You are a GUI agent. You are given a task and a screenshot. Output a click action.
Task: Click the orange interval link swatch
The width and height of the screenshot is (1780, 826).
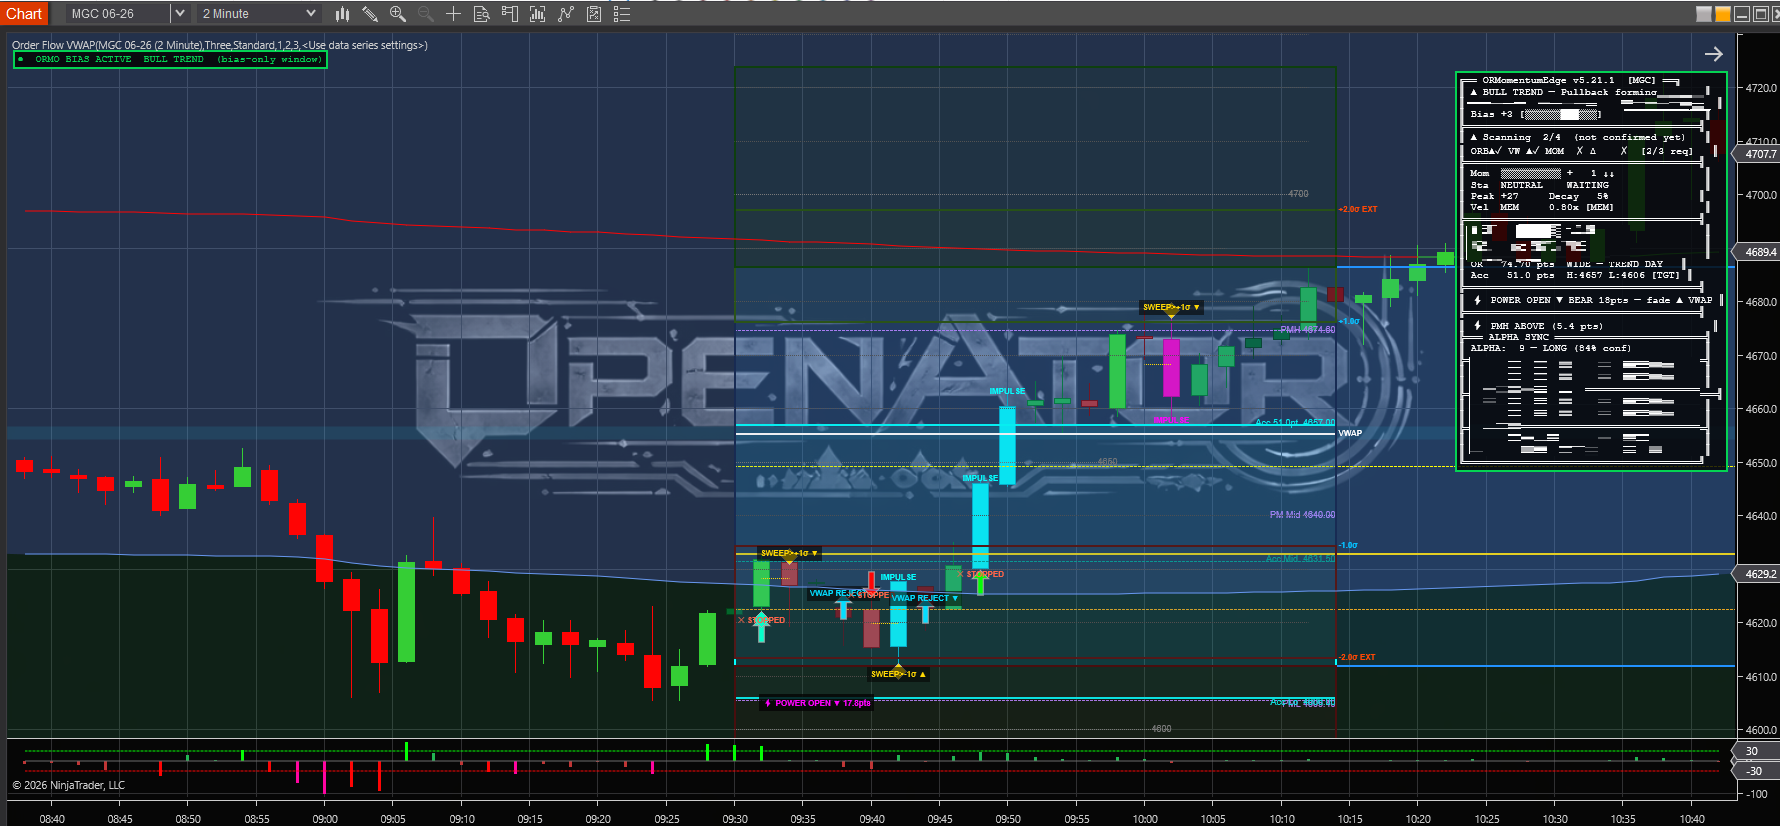tap(1722, 14)
